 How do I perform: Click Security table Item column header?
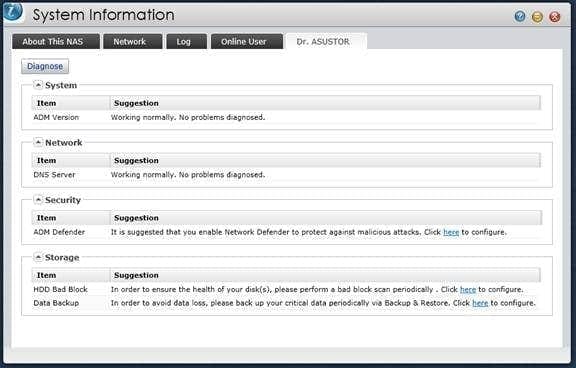[x=71, y=218]
